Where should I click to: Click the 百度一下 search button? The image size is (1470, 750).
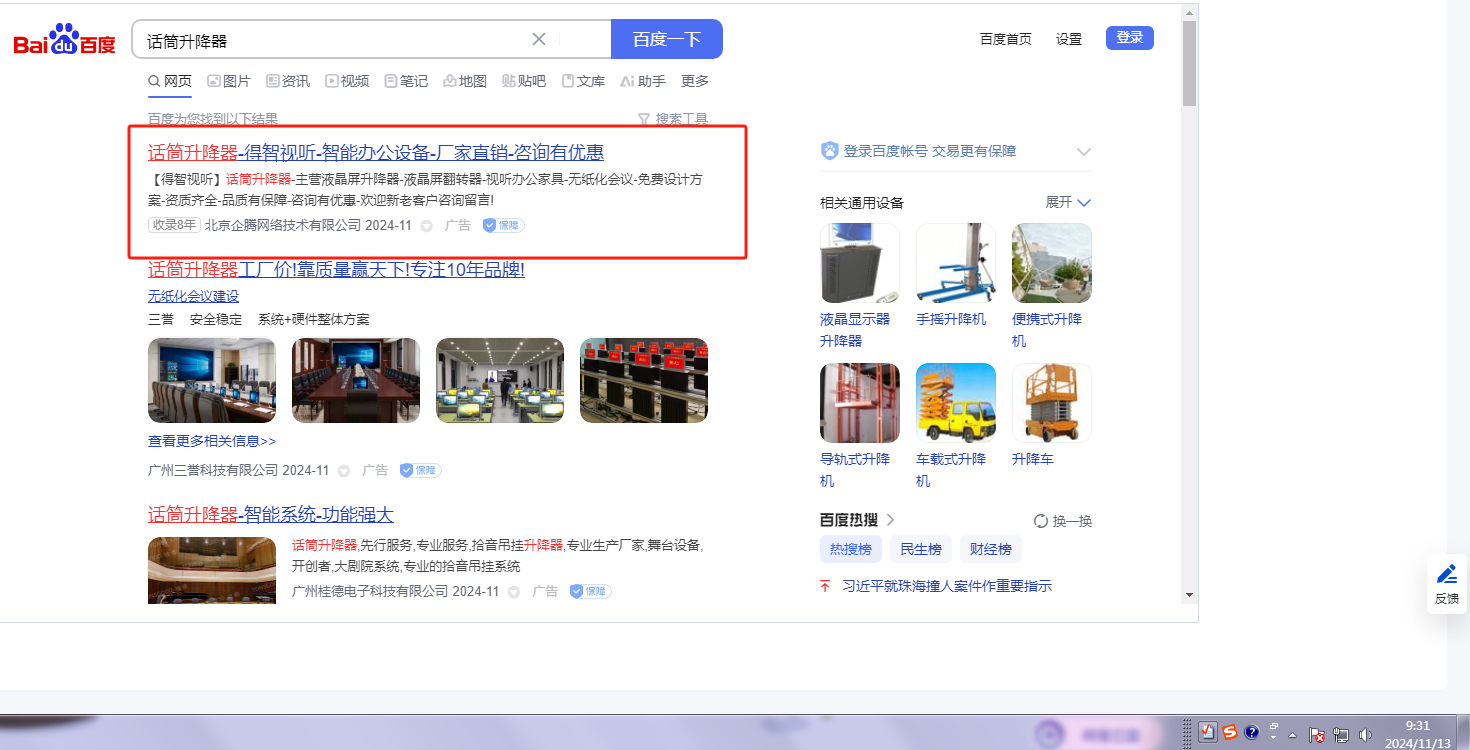click(667, 39)
